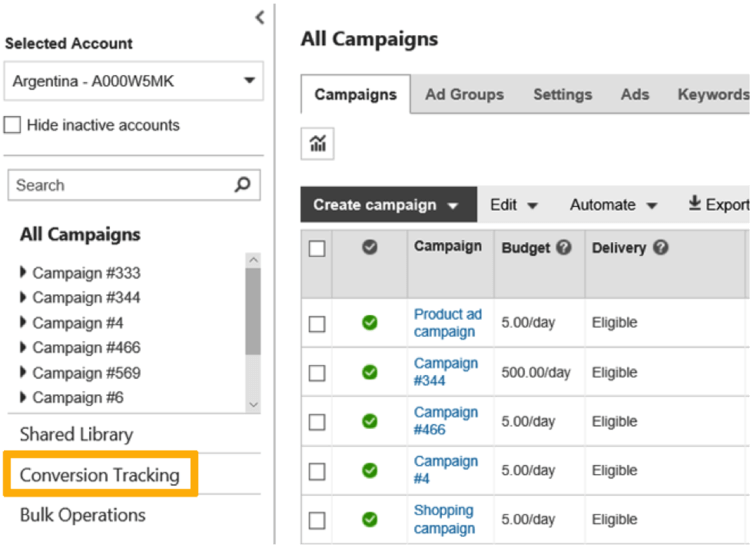Screen dimensions: 750x545
Task: Open the Product ad campaign link
Action: click(x=447, y=323)
